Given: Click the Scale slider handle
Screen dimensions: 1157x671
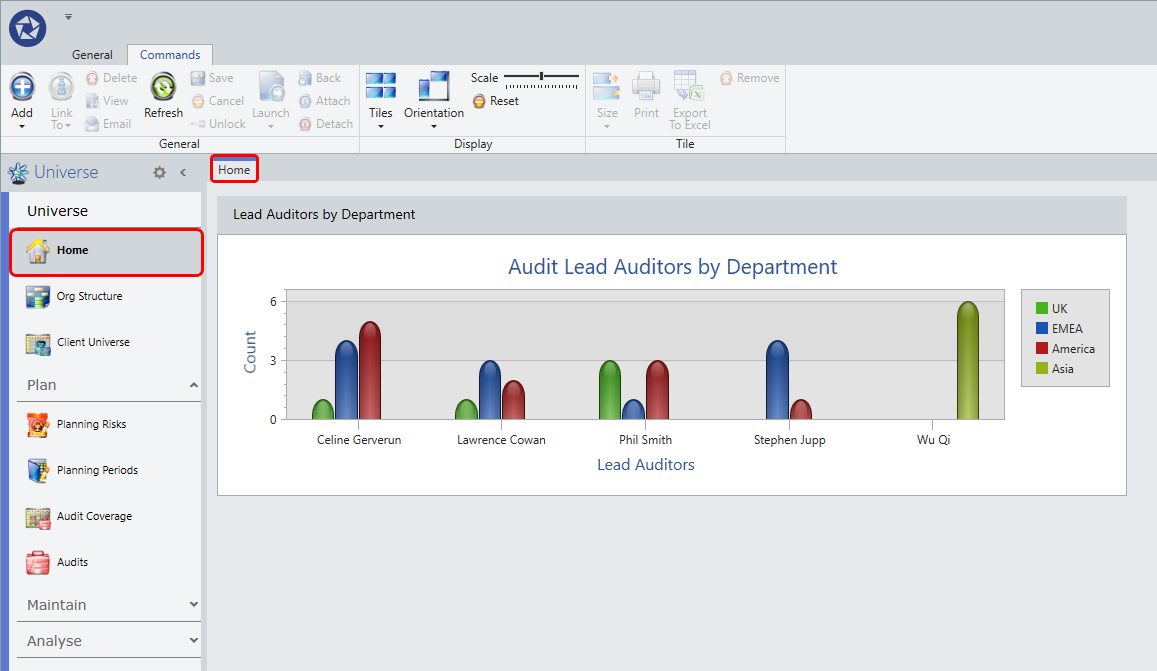Looking at the screenshot, I should coord(542,76).
